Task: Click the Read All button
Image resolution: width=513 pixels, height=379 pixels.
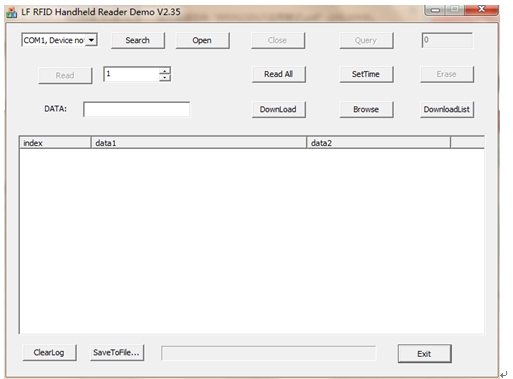Action: point(279,74)
